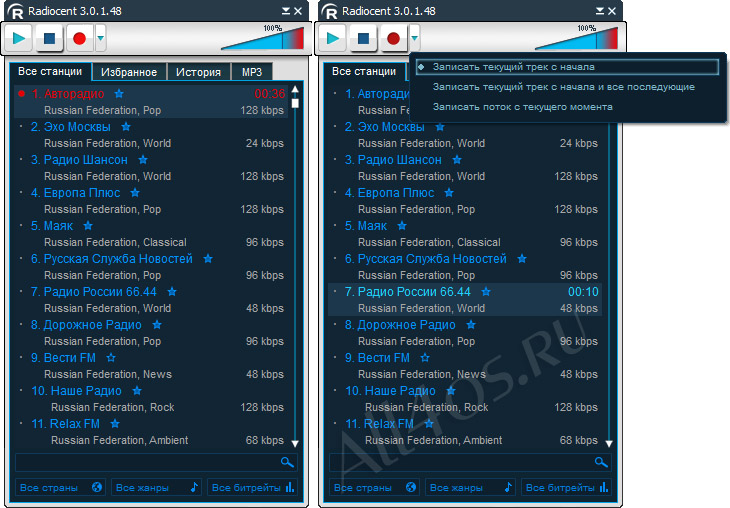The width and height of the screenshot is (730, 508).
Task: Toggle favorite star for Эхо Москвы in left window
Action: click(126, 127)
